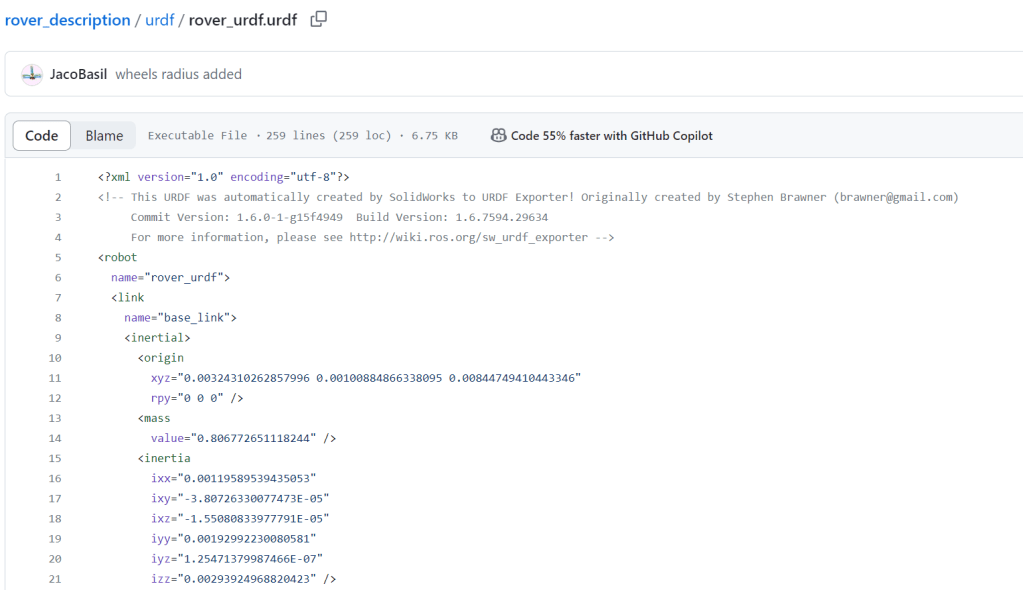Open the rover_description breadcrumb link
1023x590 pixels.
[67, 20]
